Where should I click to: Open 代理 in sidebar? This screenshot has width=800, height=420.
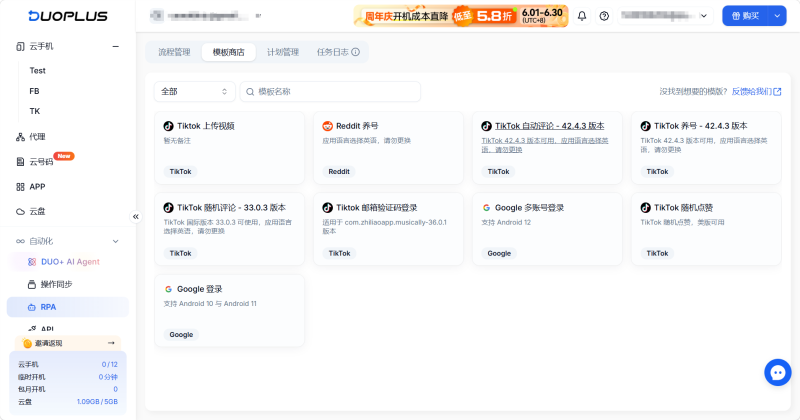coord(37,137)
